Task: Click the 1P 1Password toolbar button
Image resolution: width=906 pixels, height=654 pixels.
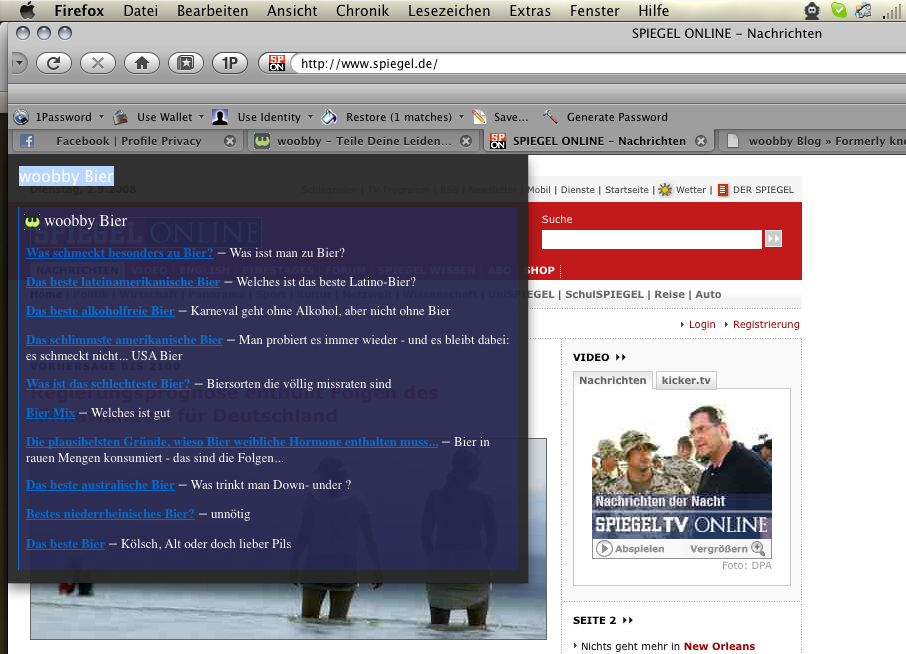Action: click(229, 63)
